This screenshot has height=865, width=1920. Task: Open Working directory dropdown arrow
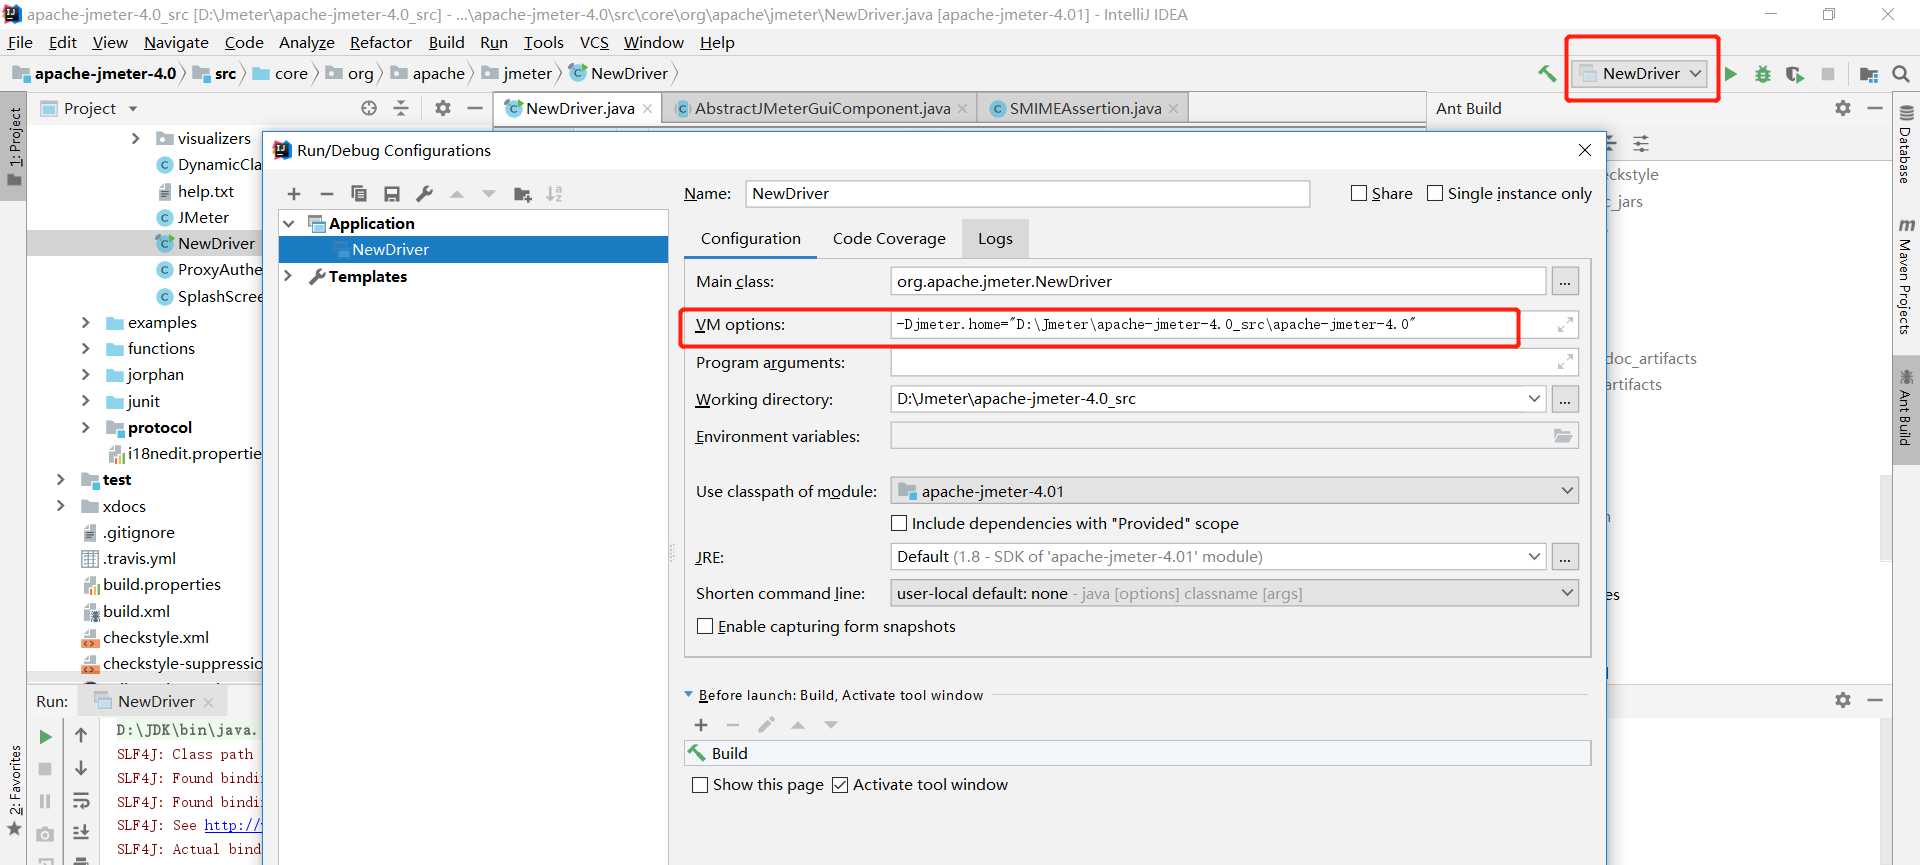click(1534, 399)
